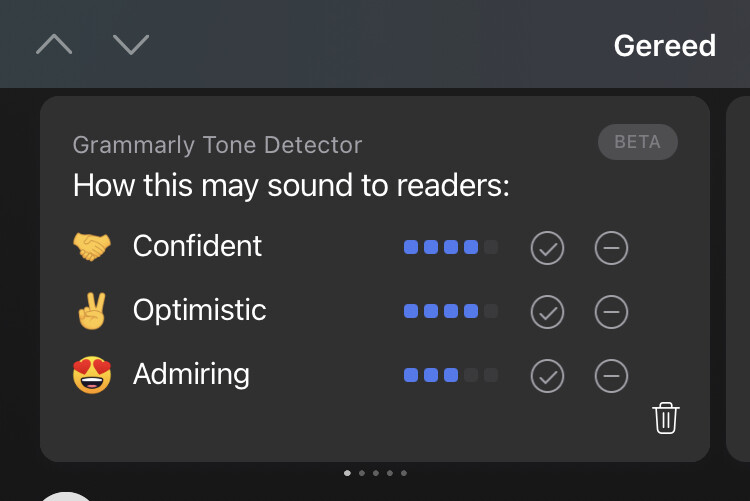The height and width of the screenshot is (501, 750).
Task: Go to the last page indicator dot
Action: point(404,473)
